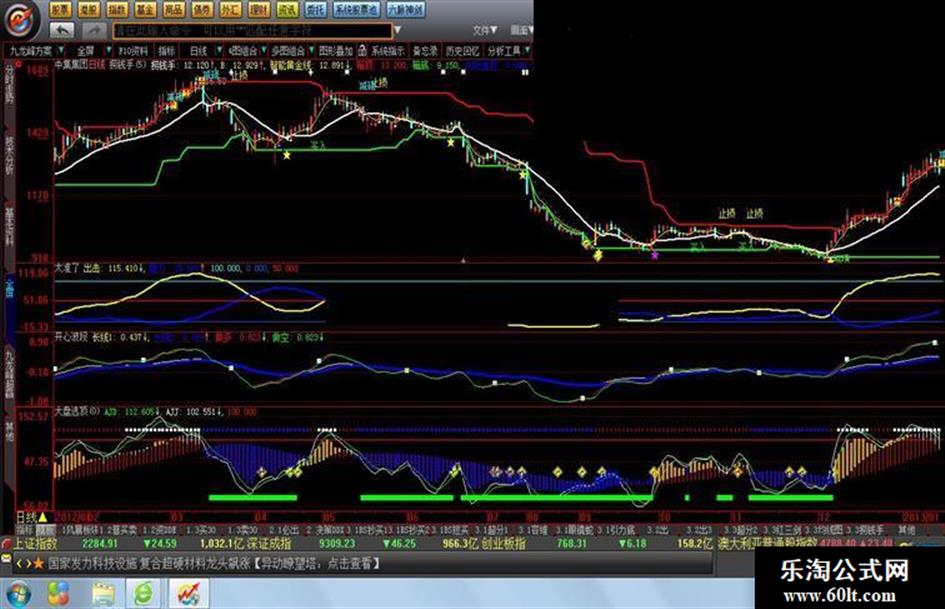Click the orange star icon in the news ticker
The height and width of the screenshot is (609, 945).
click(x=39, y=563)
